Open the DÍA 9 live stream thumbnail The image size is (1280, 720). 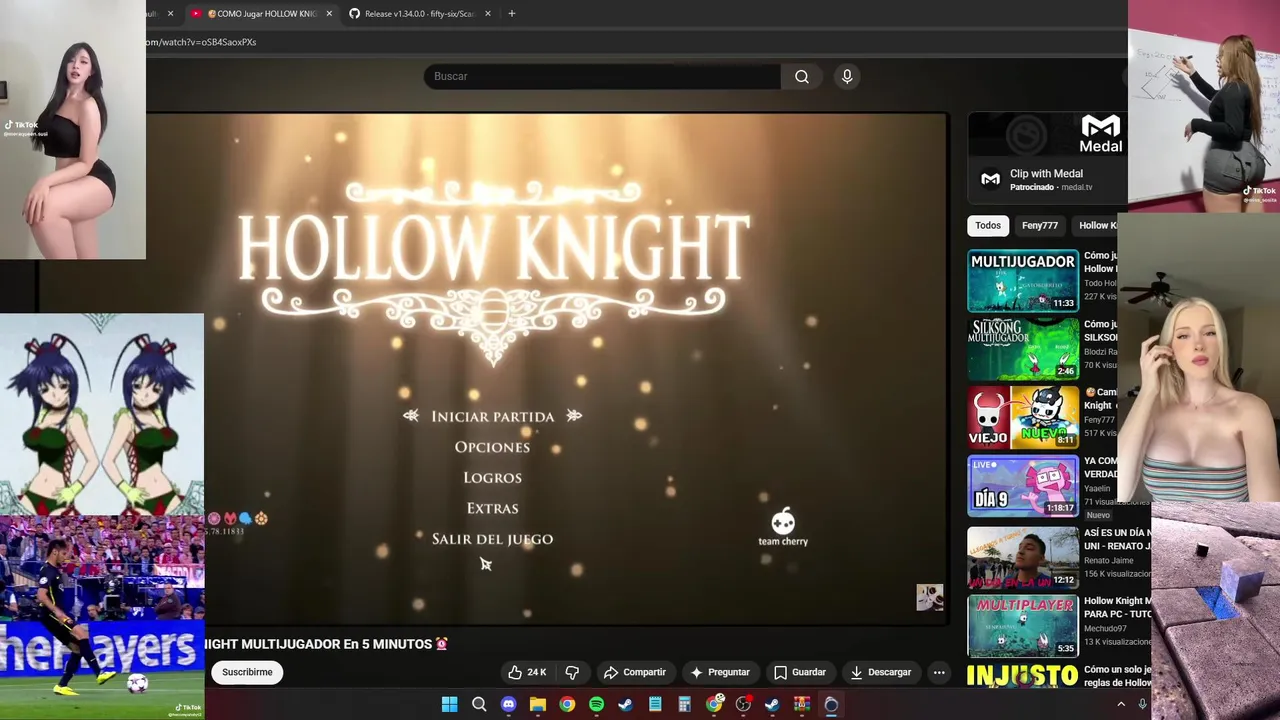click(1023, 486)
